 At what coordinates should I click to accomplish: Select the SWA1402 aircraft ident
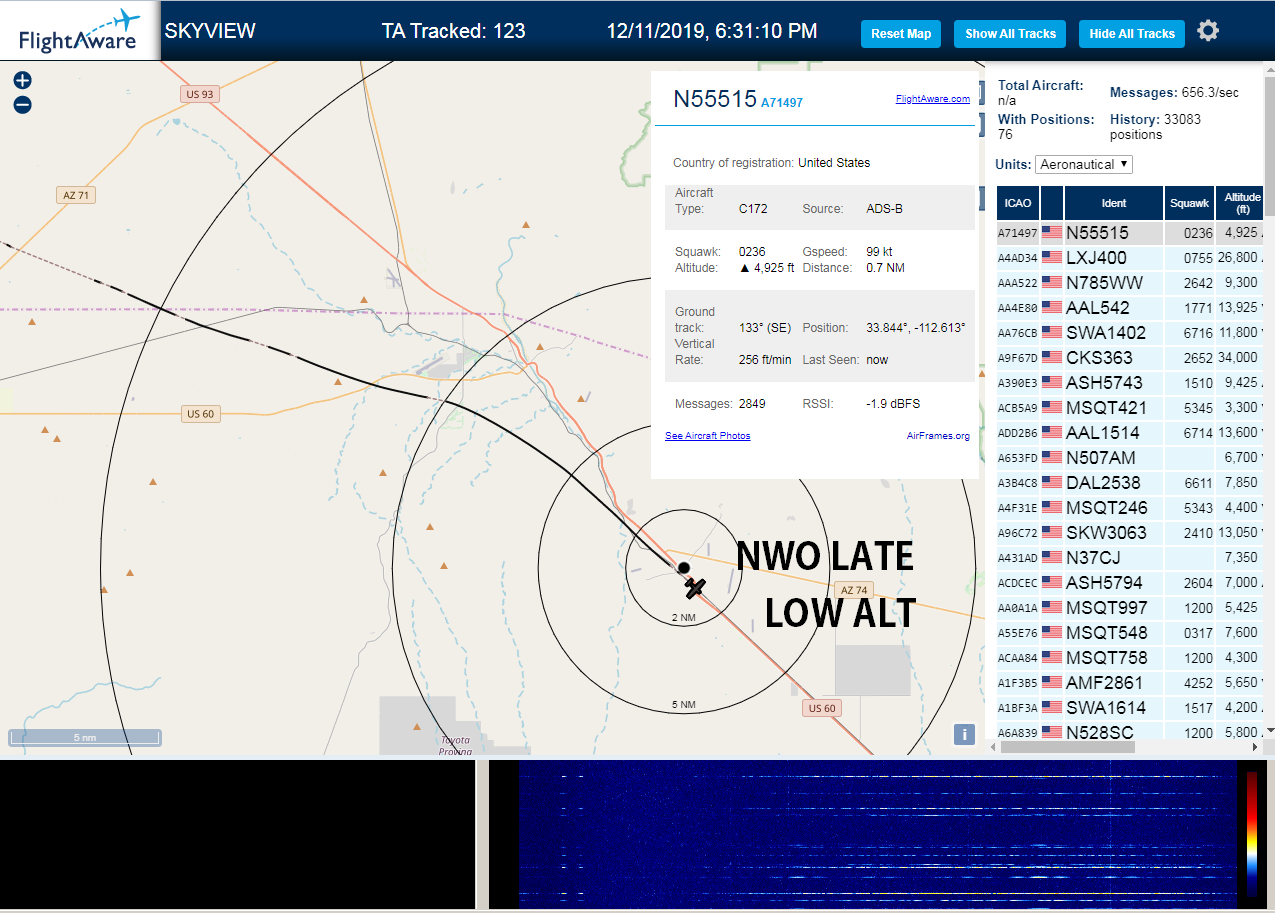[x=1106, y=332]
